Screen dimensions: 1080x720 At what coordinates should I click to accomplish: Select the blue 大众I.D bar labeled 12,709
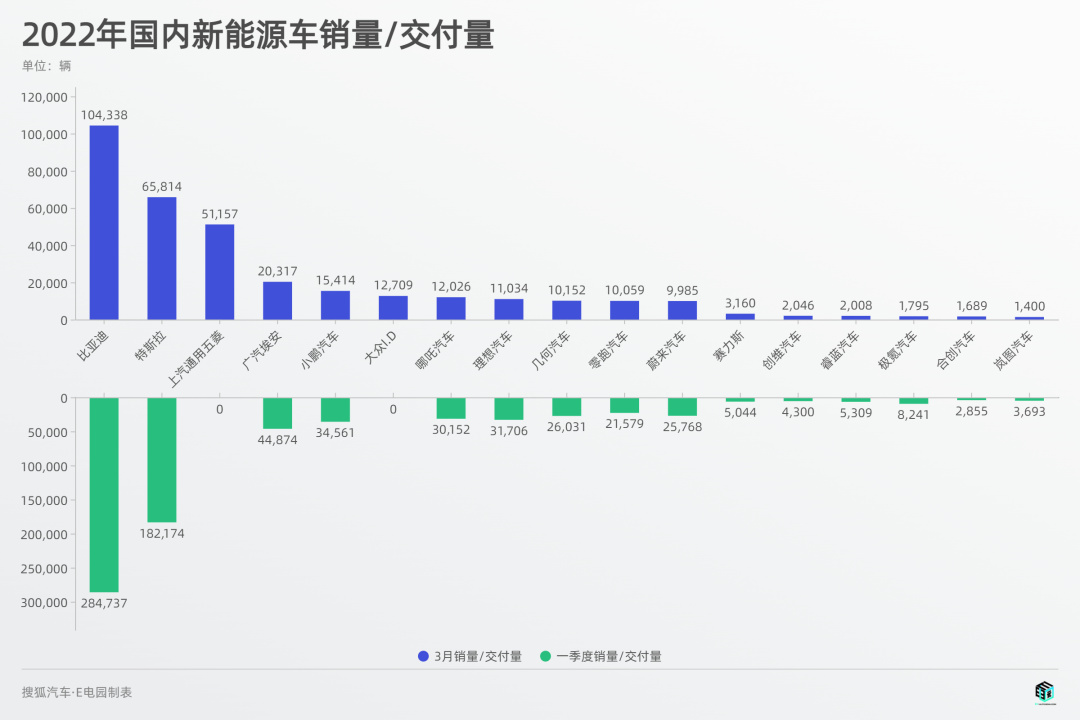point(393,308)
